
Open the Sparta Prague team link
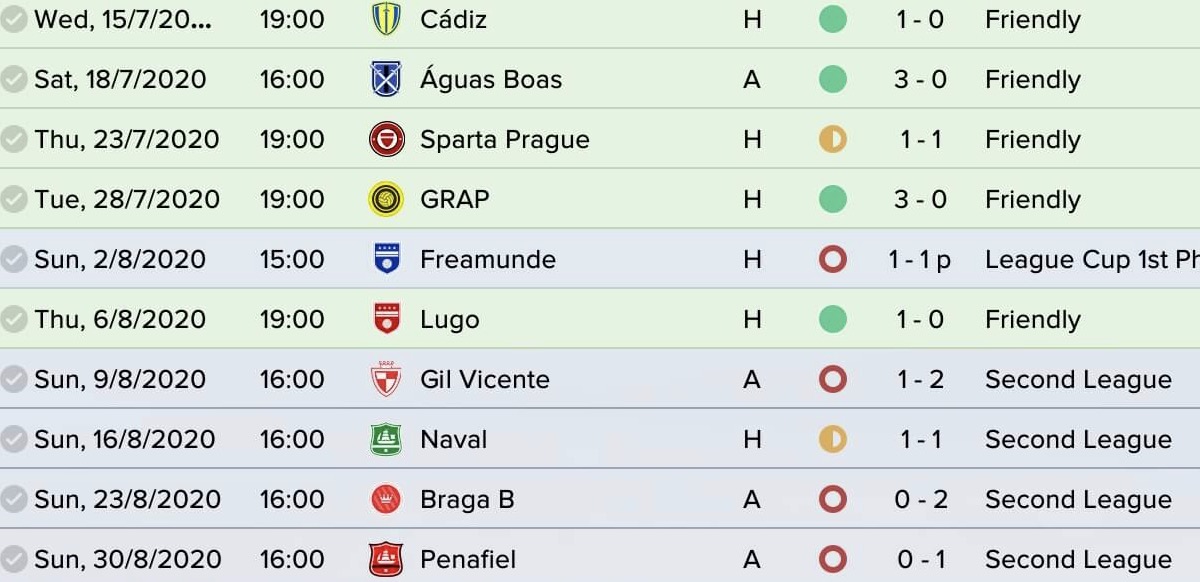pyautogui.click(x=504, y=140)
